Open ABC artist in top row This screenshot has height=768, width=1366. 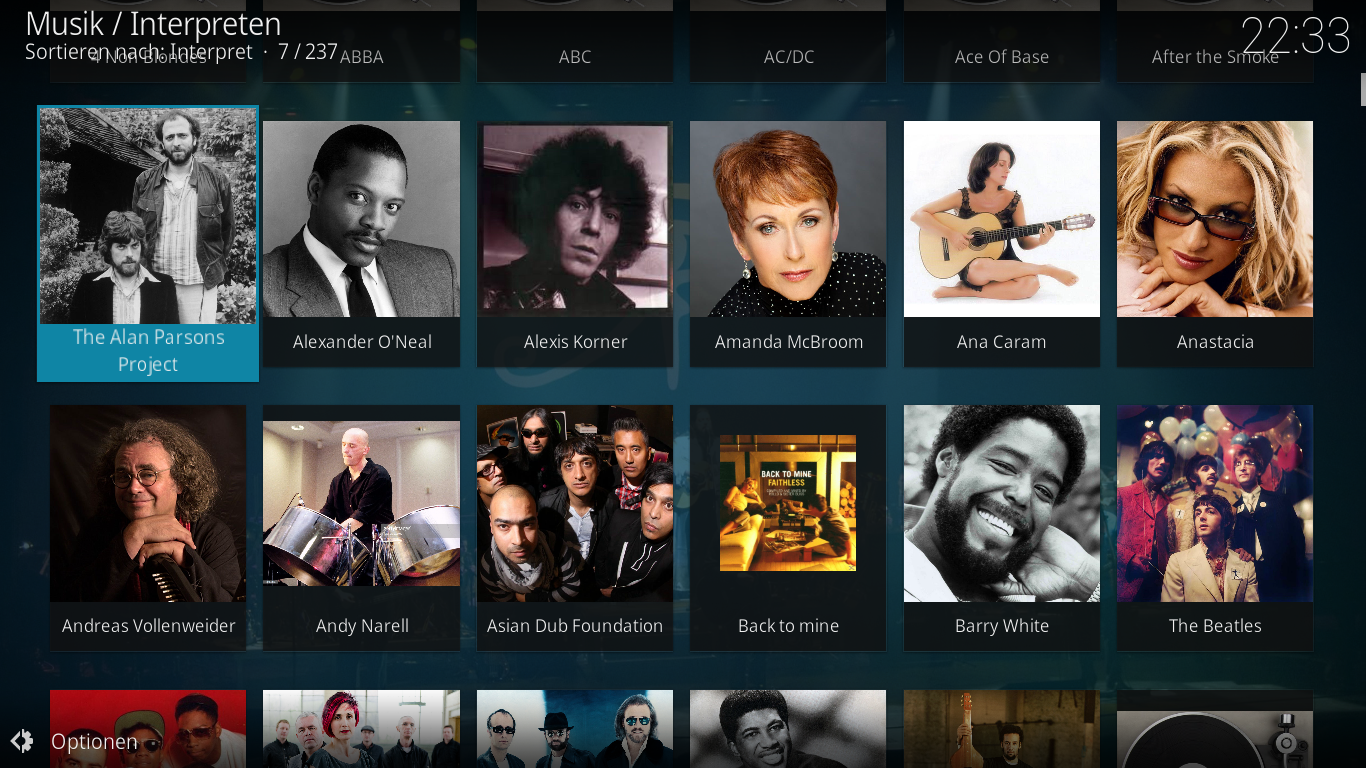point(575,57)
